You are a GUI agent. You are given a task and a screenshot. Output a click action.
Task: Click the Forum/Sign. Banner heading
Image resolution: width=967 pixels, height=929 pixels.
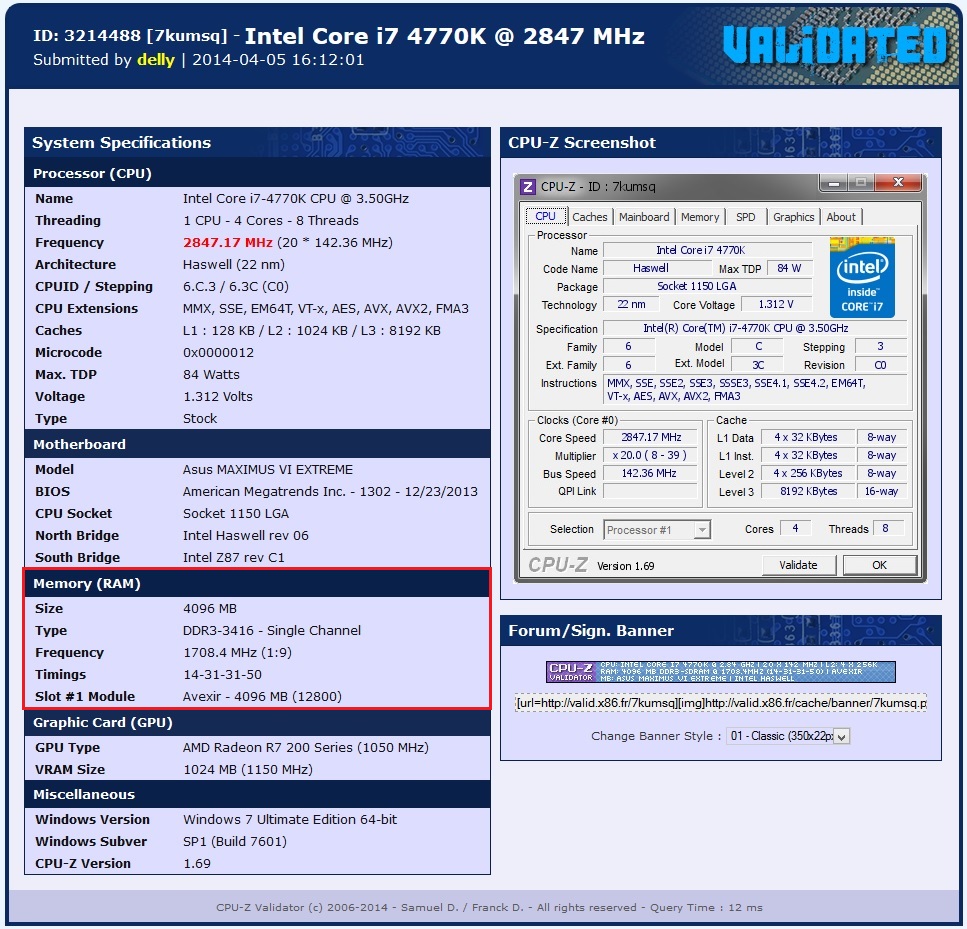(591, 630)
